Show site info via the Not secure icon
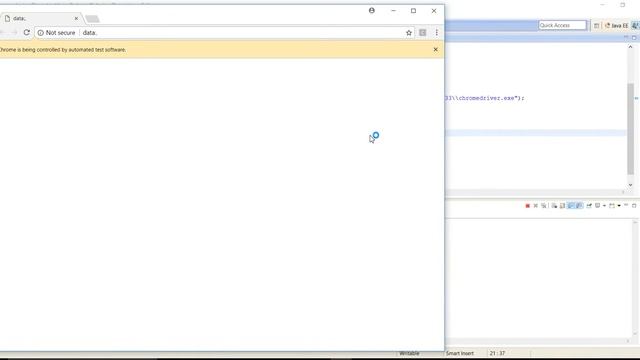The height and width of the screenshot is (360, 640). (40, 33)
